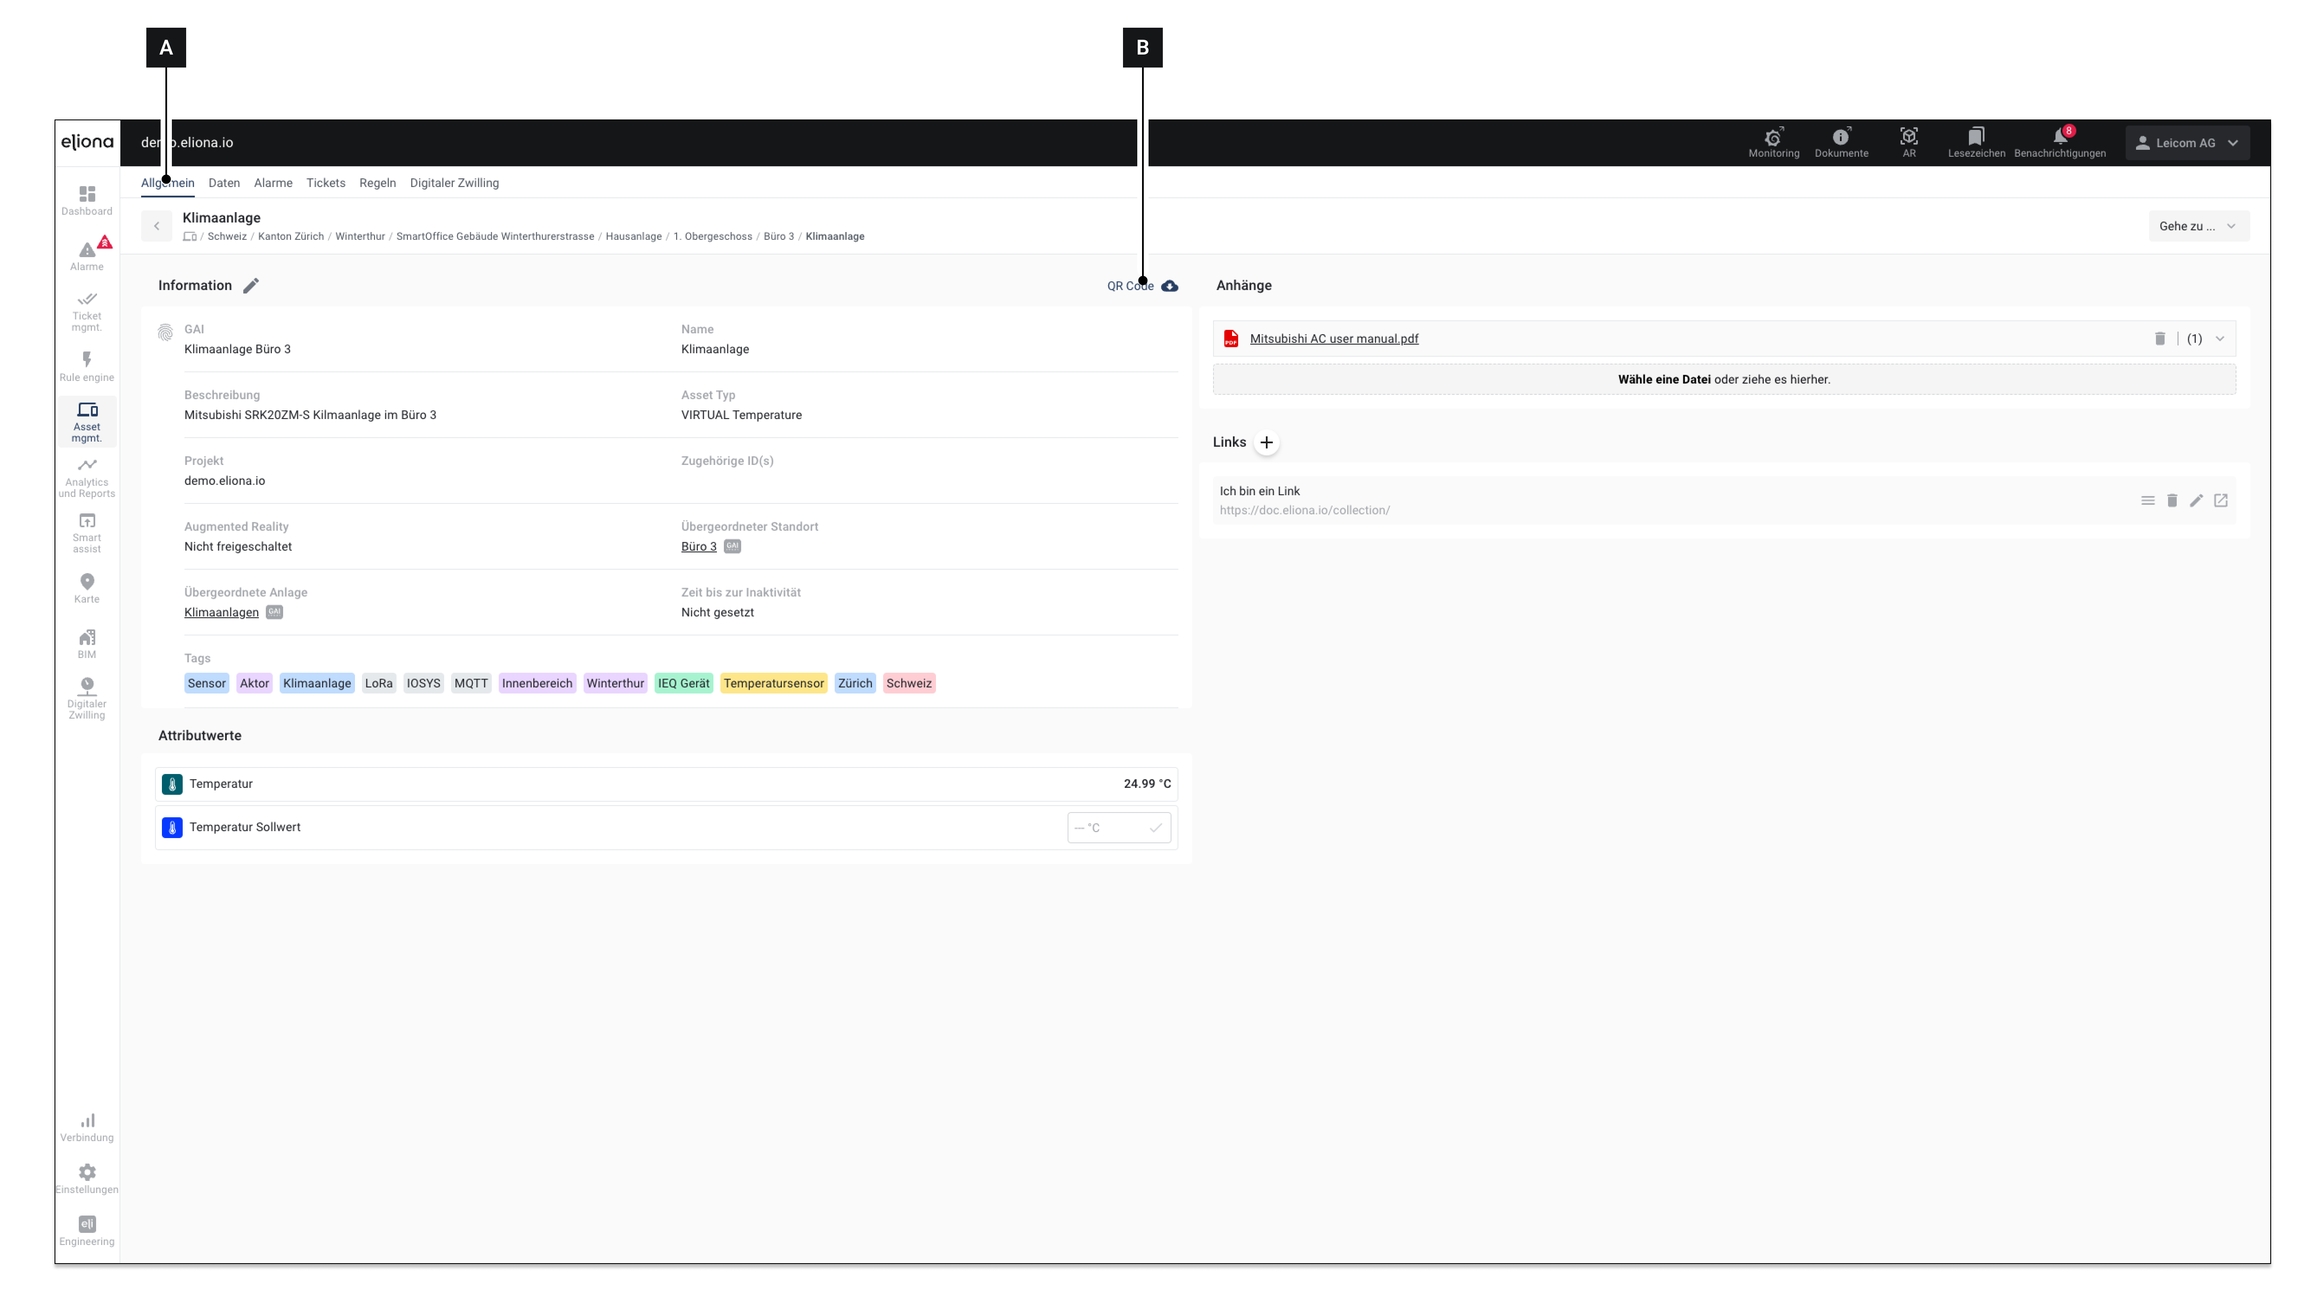Screen dimensions: 2304x1290
Task: Download QR Code via cloud icon
Action: click(1169, 286)
